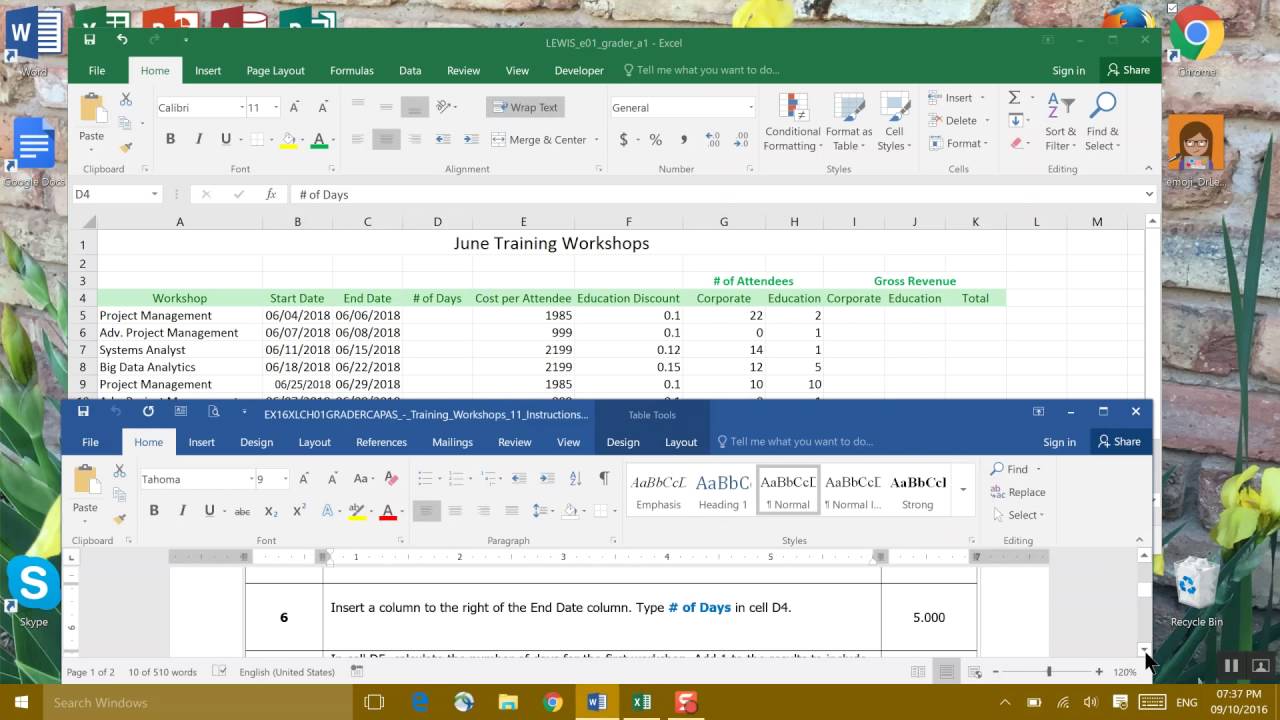Toggle subscript in Word
Viewport: 1280px width, 720px height.
271,511
